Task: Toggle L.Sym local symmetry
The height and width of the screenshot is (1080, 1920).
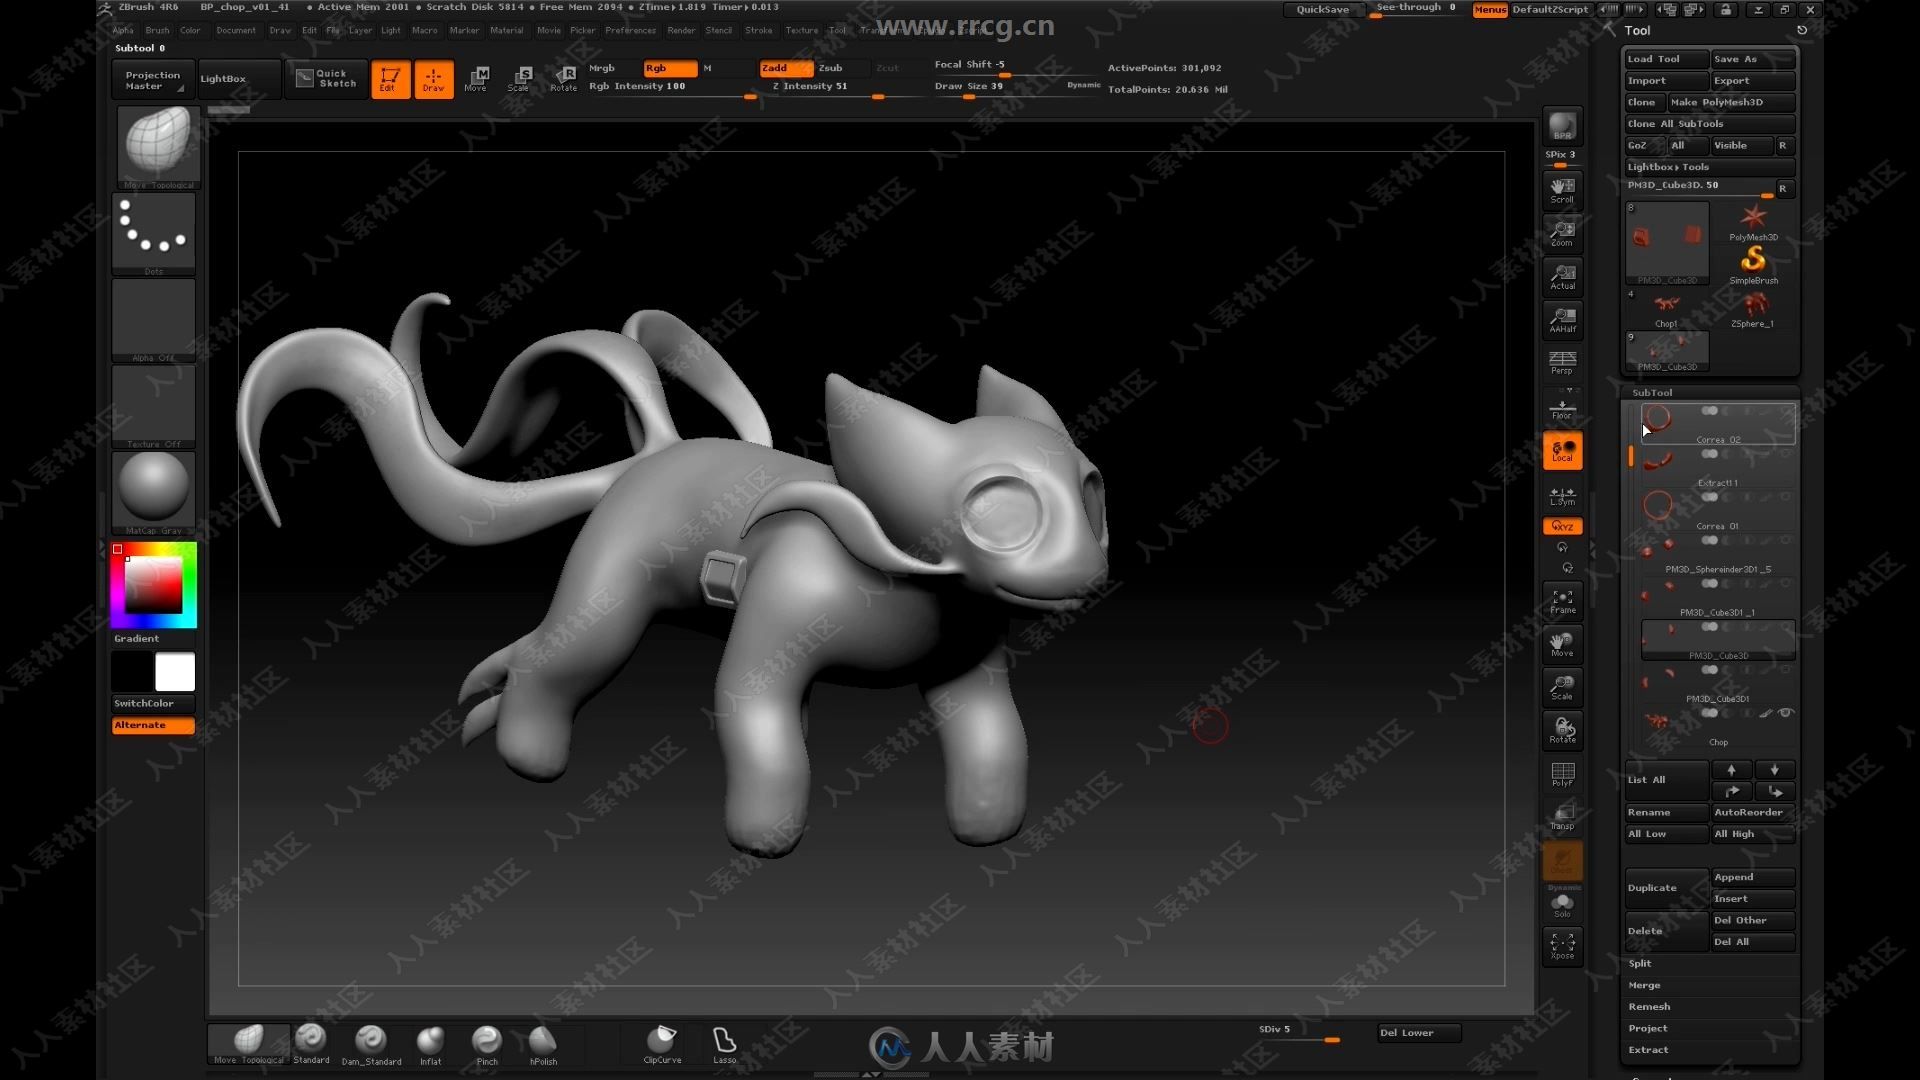Action: tap(1562, 495)
